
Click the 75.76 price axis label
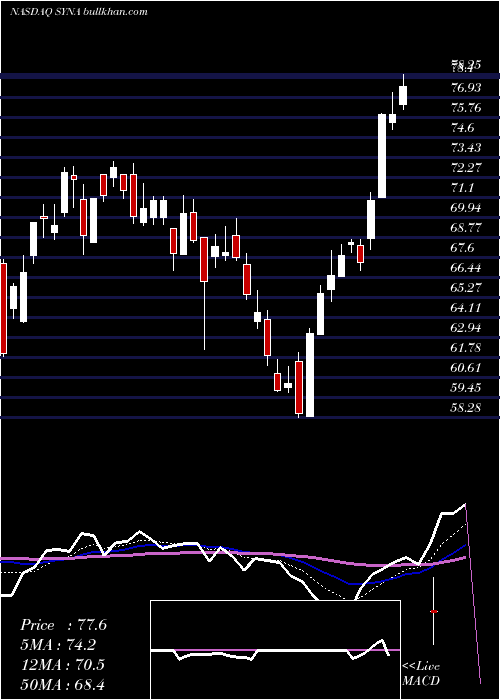pos(466,108)
